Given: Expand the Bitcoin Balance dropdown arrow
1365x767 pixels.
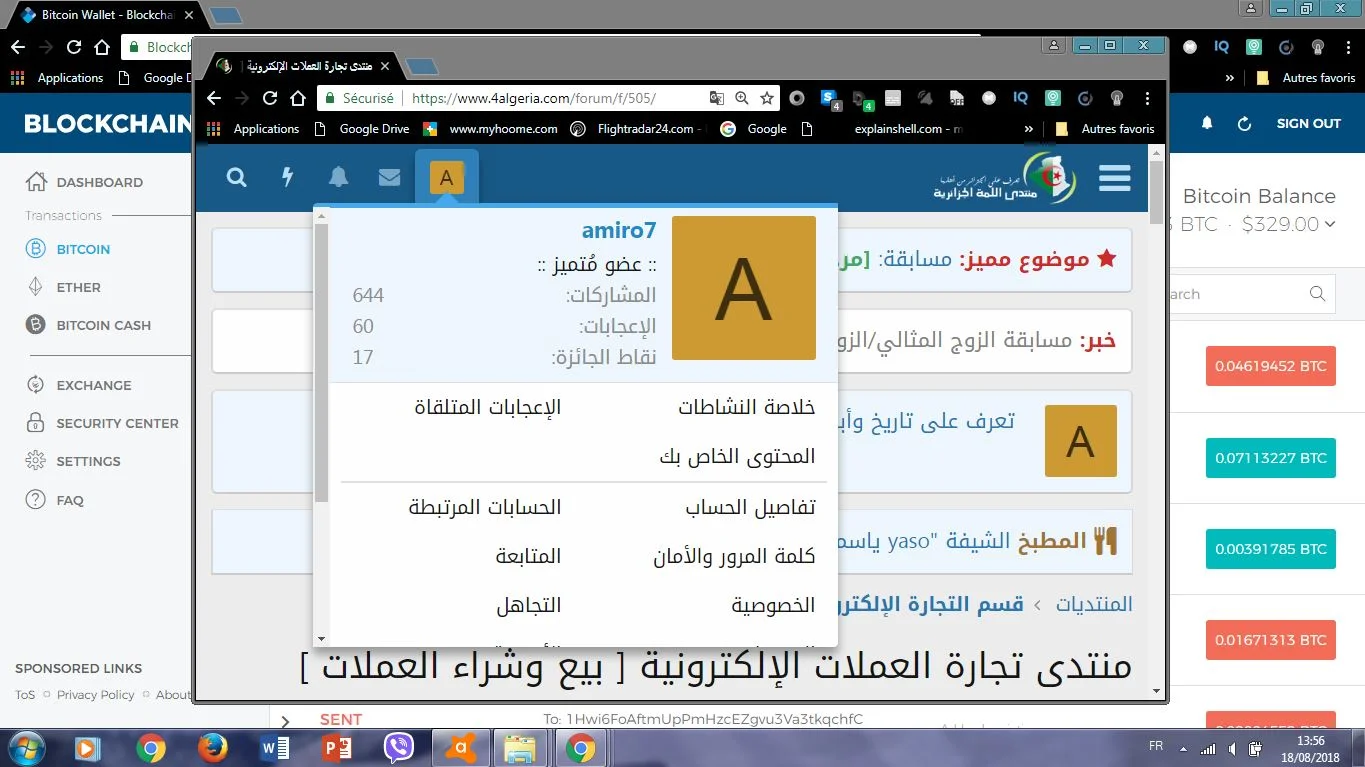Looking at the screenshot, I should coord(1330,224).
